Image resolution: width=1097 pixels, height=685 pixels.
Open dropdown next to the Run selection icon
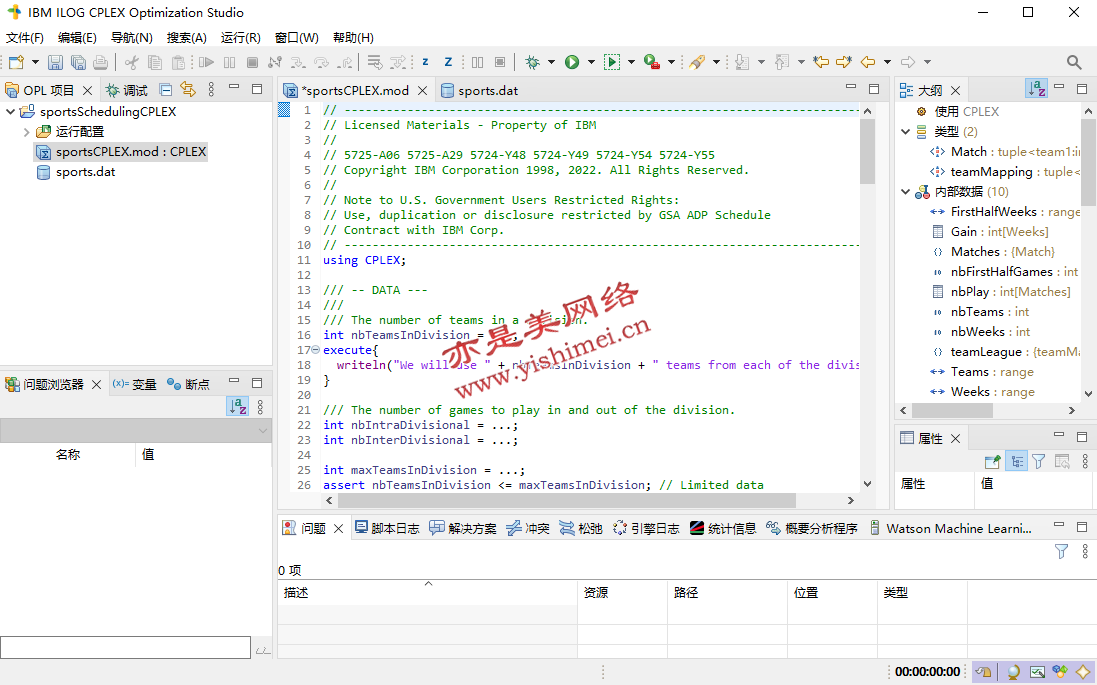tap(631, 62)
